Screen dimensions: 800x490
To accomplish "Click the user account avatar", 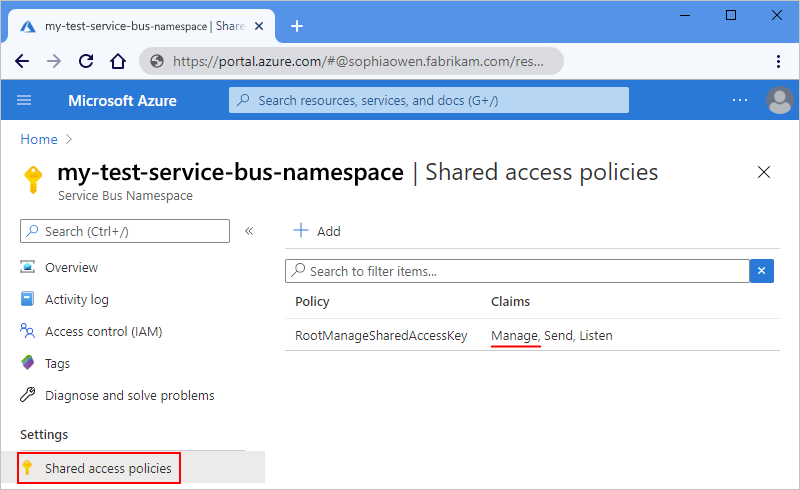I will pyautogui.click(x=778, y=100).
